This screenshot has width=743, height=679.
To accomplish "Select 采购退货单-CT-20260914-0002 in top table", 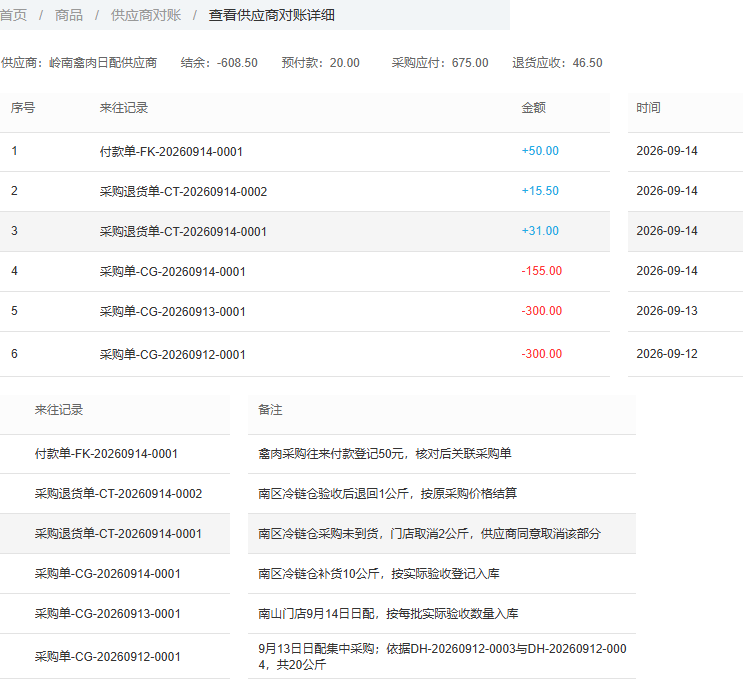I will coord(183,191).
